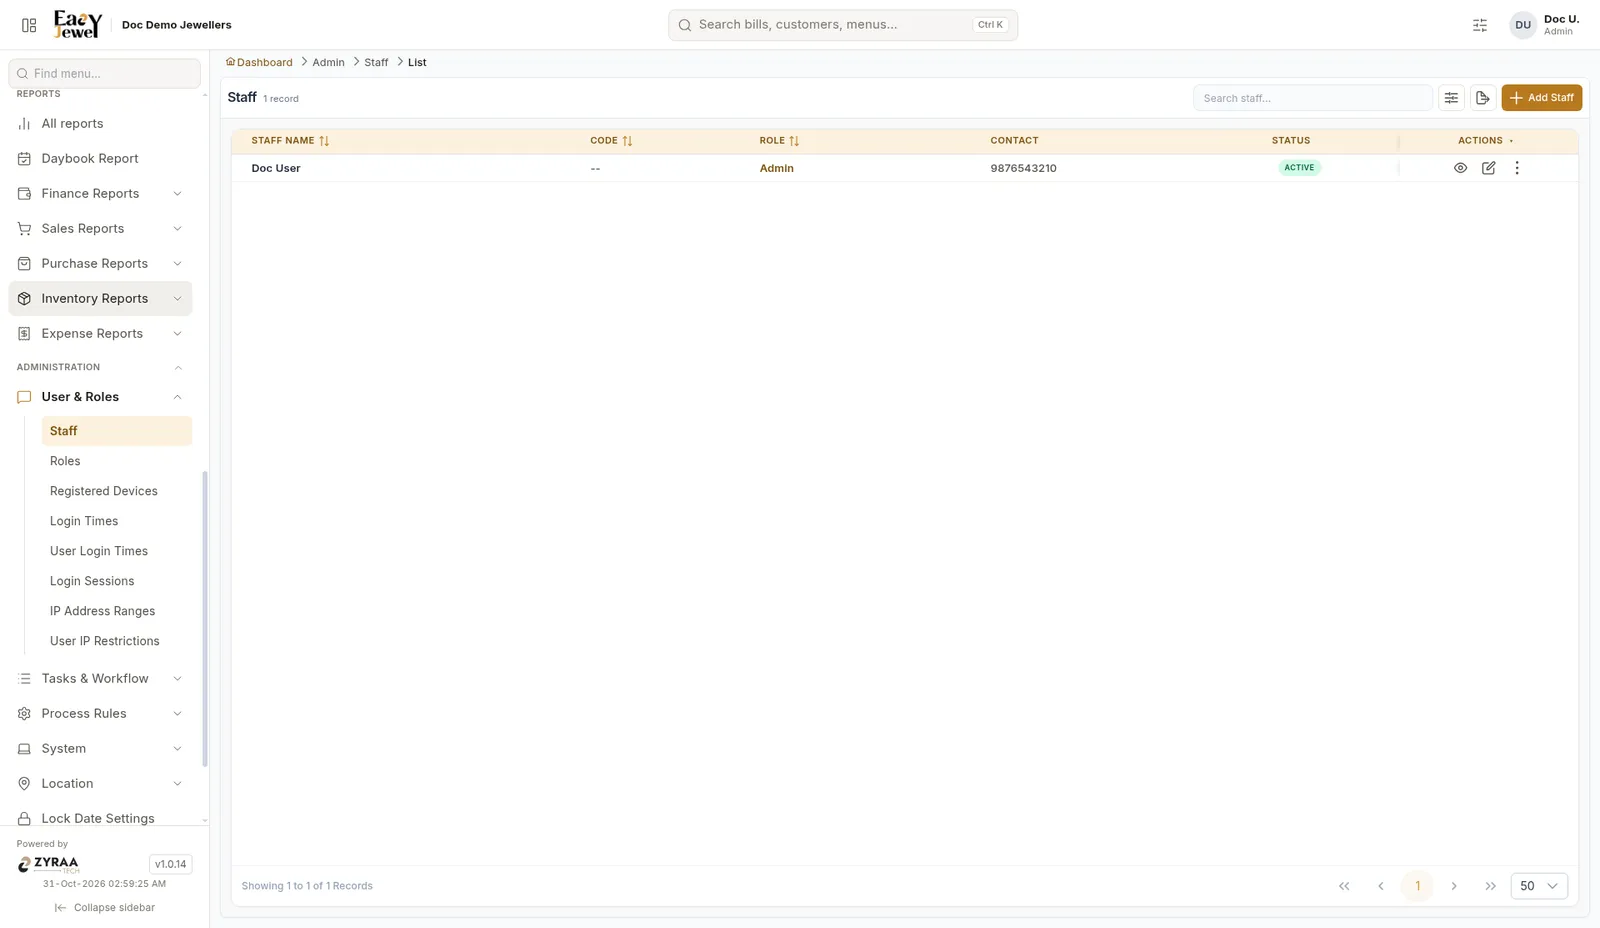
Task: Collapse the User & Roles section
Action: click(100, 397)
